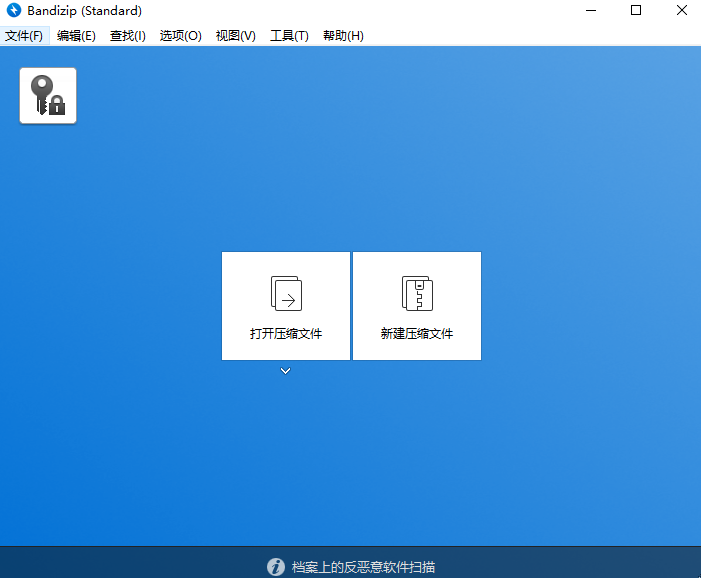Open the 编辑(E) menu

point(76,36)
